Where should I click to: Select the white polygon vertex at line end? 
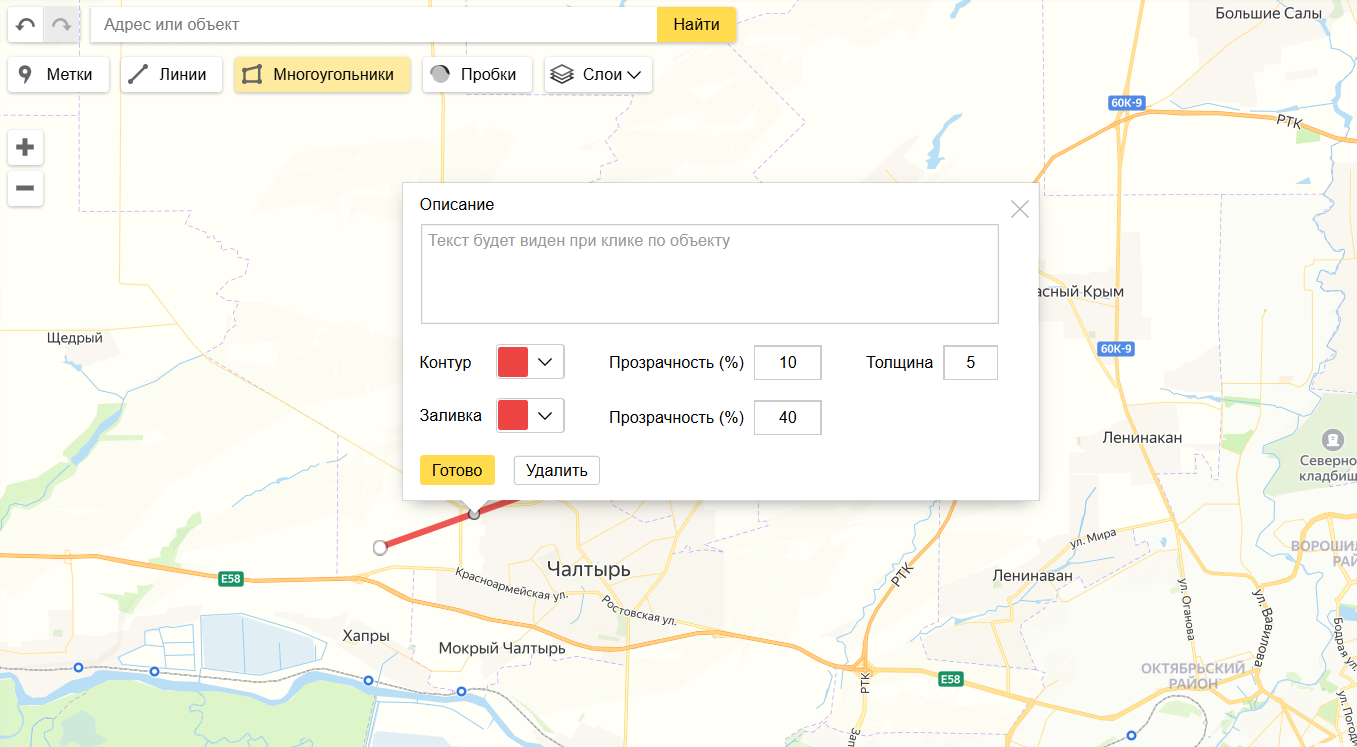[x=380, y=547]
